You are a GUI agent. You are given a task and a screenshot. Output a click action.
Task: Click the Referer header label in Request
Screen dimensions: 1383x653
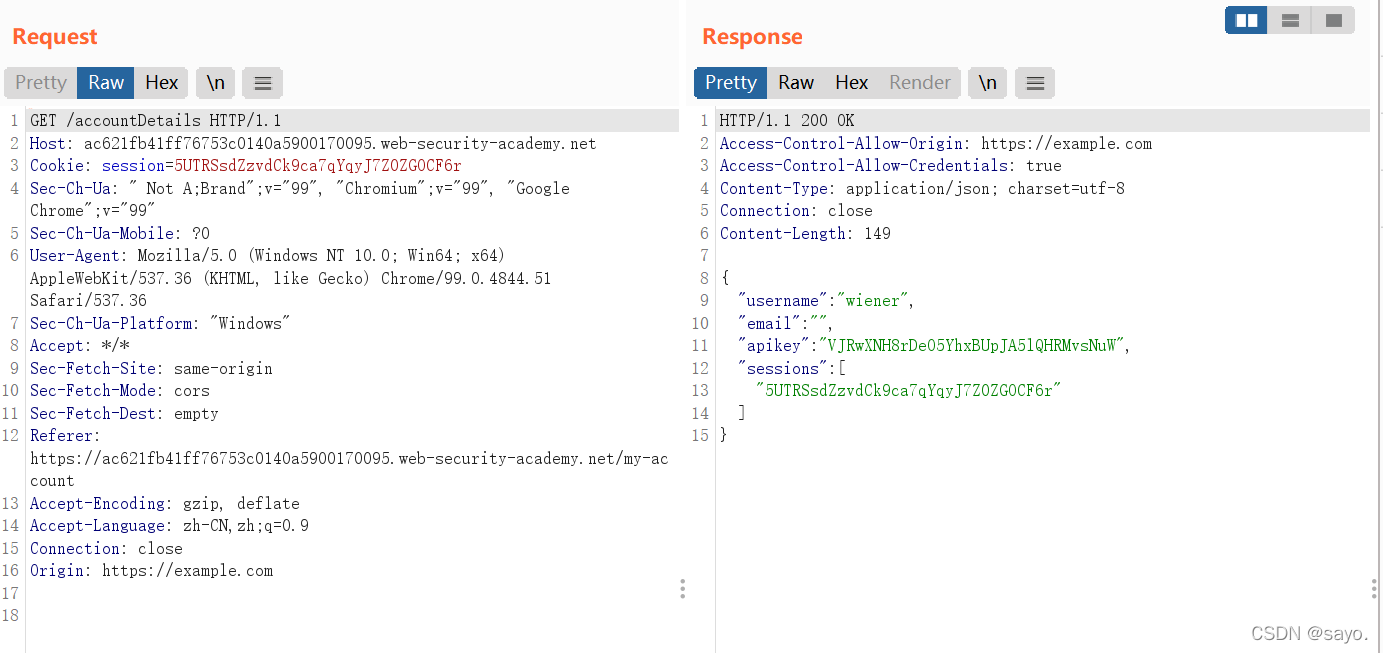click(65, 436)
